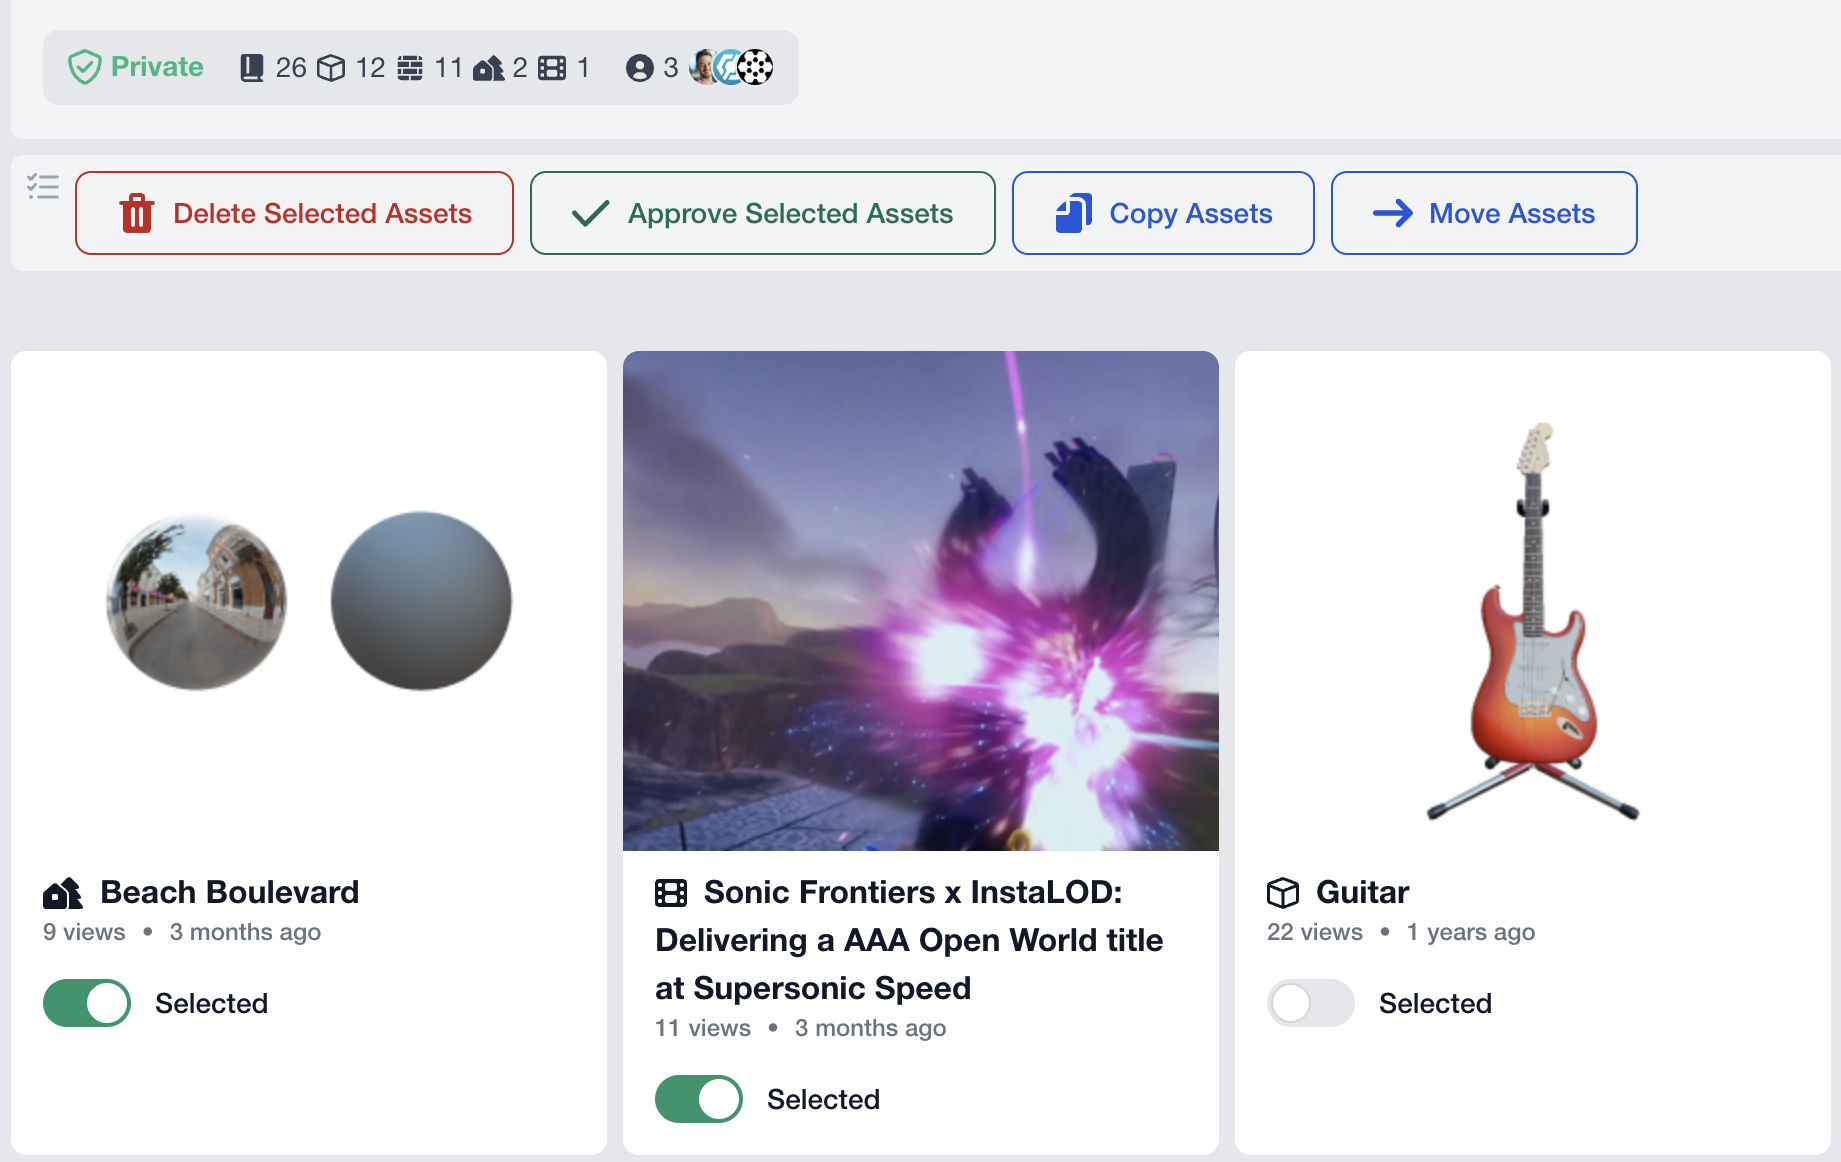The height and width of the screenshot is (1162, 1841).
Task: Toggle the checklist multi-select icon
Action: [43, 187]
